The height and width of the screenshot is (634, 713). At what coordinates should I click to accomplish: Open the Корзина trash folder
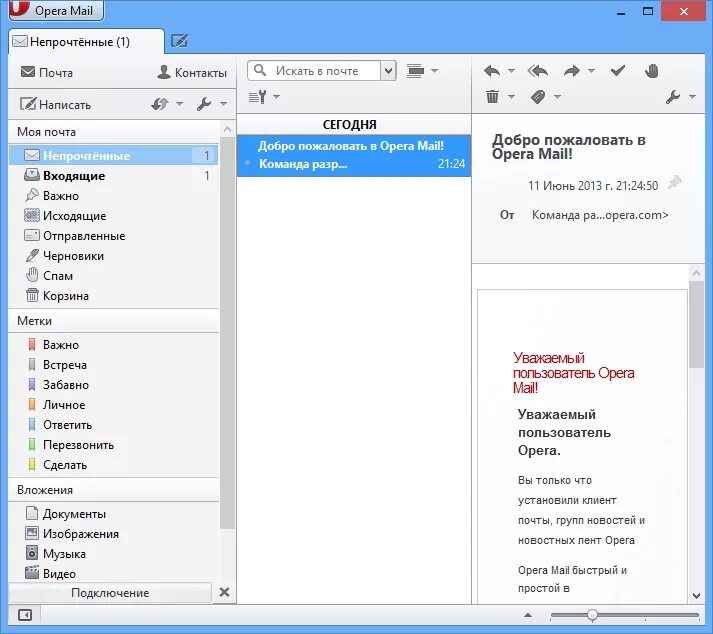tap(113, 296)
